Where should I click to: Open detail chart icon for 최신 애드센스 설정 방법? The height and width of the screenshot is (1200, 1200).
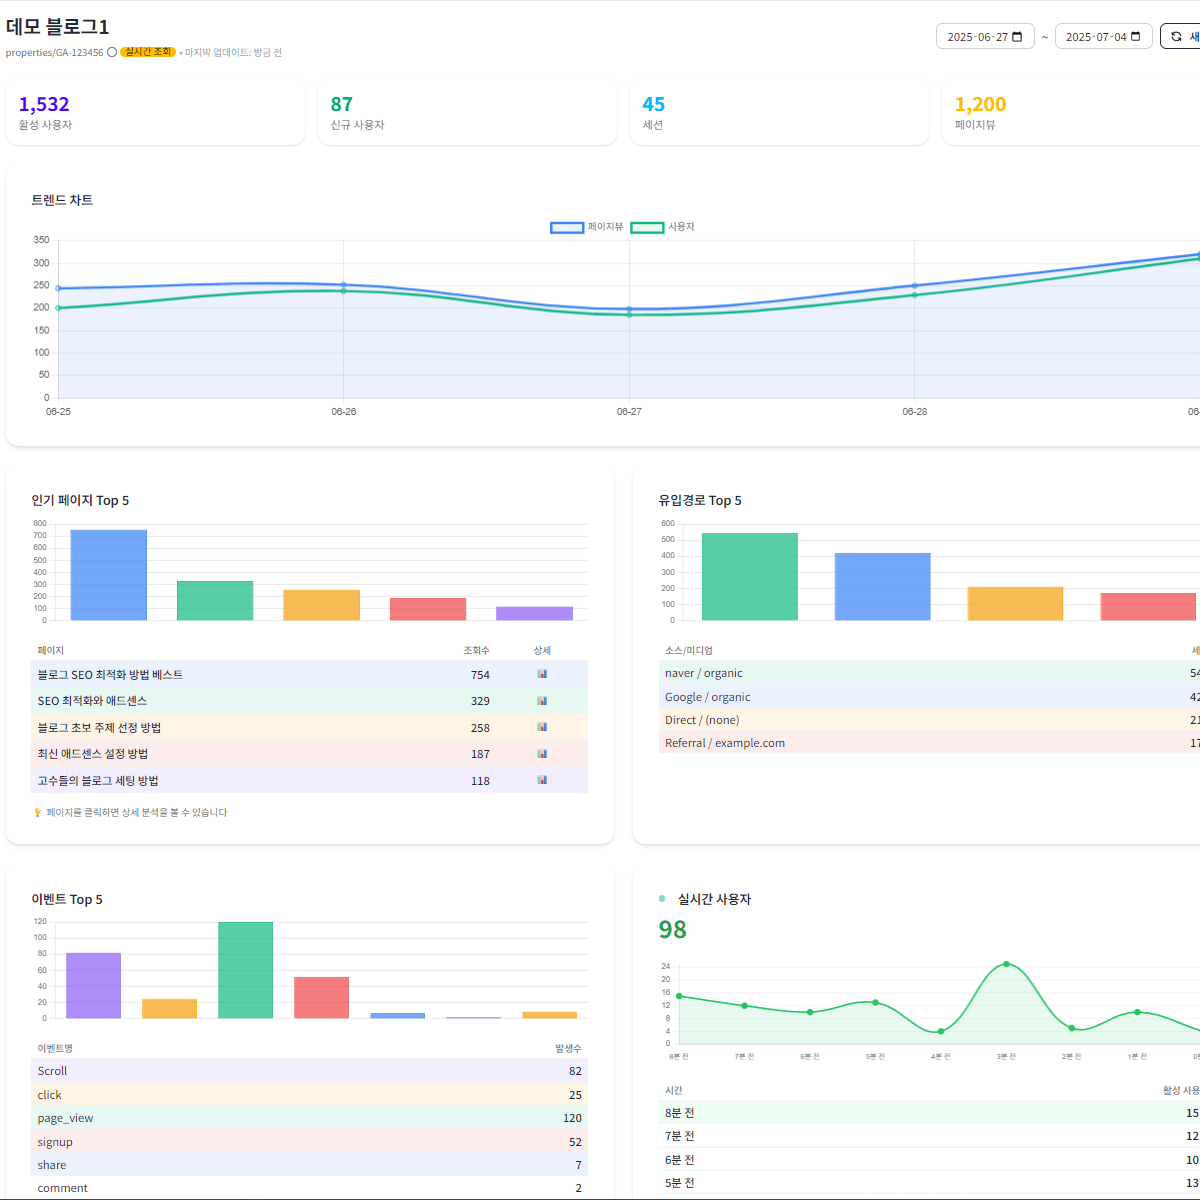pos(542,754)
